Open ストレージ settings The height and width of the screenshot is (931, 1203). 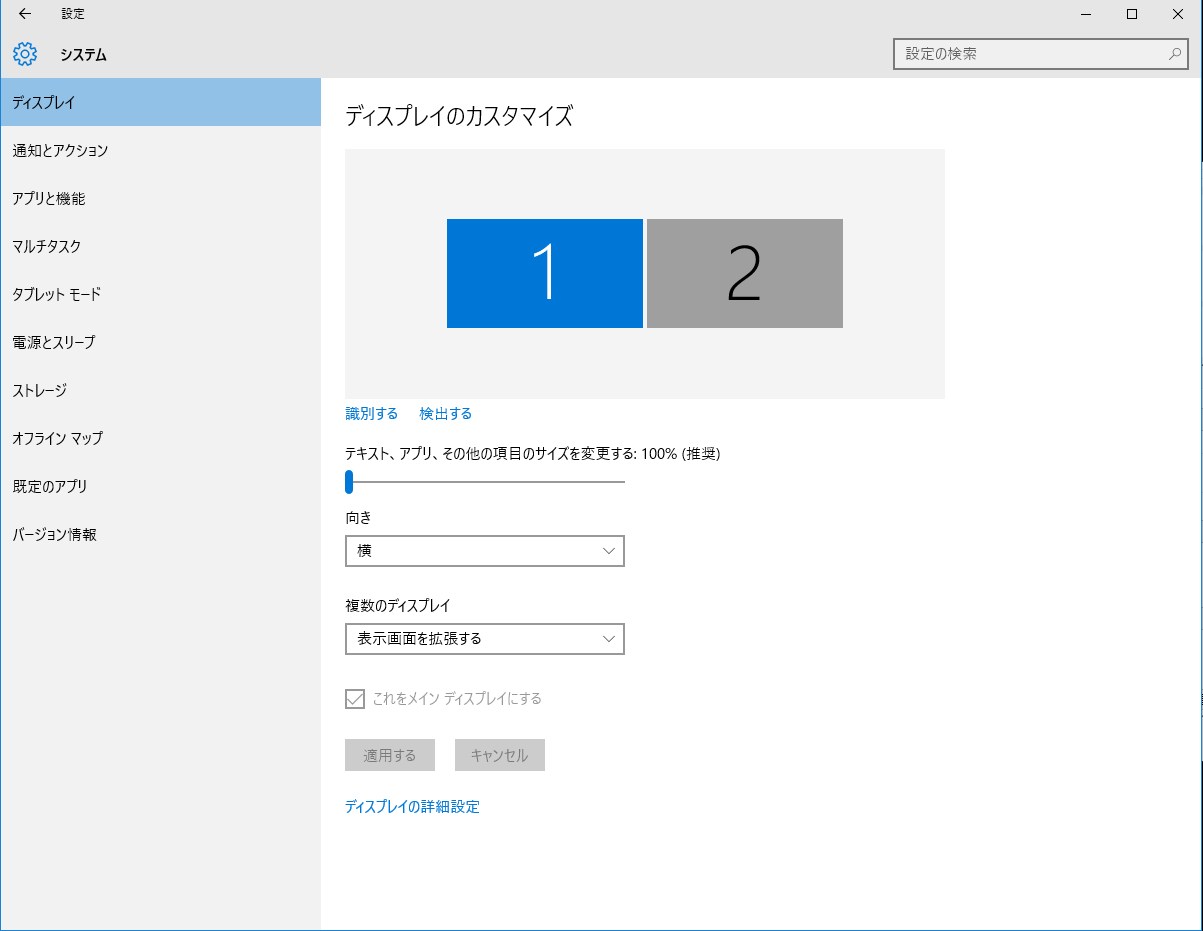coord(40,391)
